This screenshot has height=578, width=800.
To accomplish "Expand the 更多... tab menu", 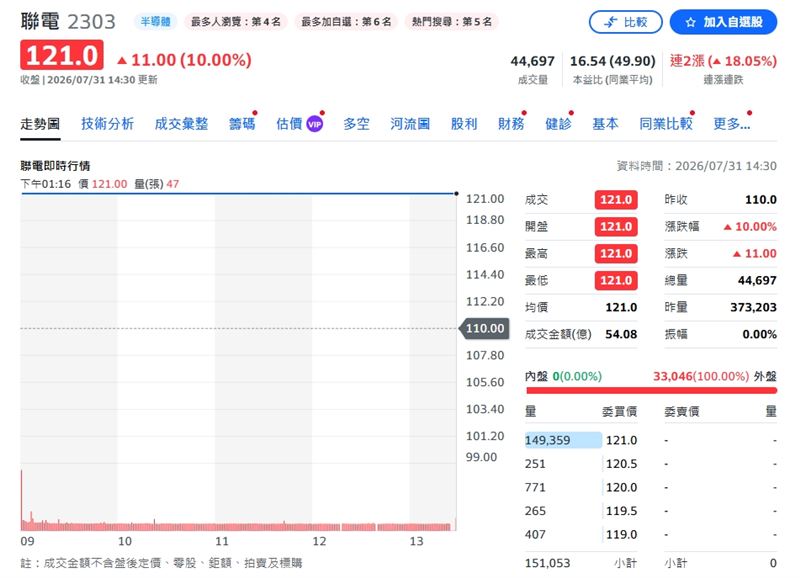I will pyautogui.click(x=732, y=124).
